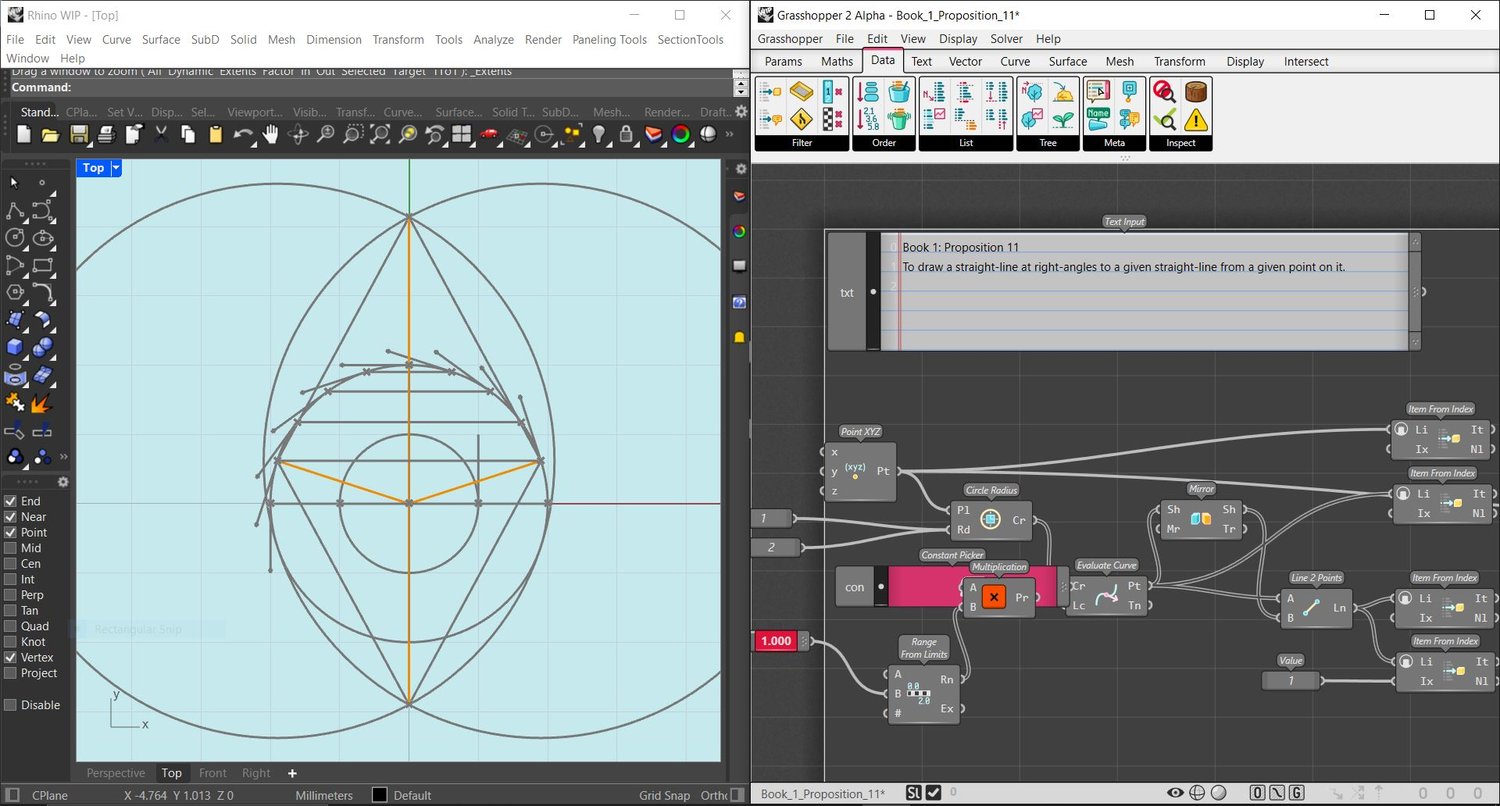The height and width of the screenshot is (806, 1500).
Task: Enable the Cen osnap checkbox
Action: point(10,564)
